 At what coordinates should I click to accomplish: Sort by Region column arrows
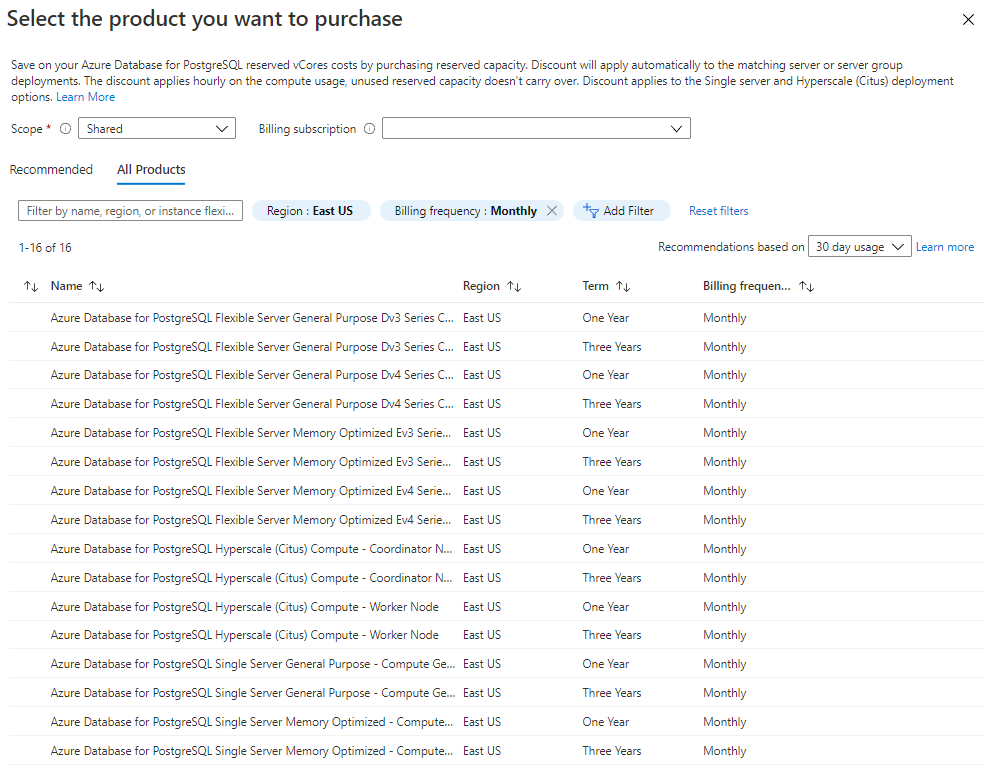tap(514, 286)
